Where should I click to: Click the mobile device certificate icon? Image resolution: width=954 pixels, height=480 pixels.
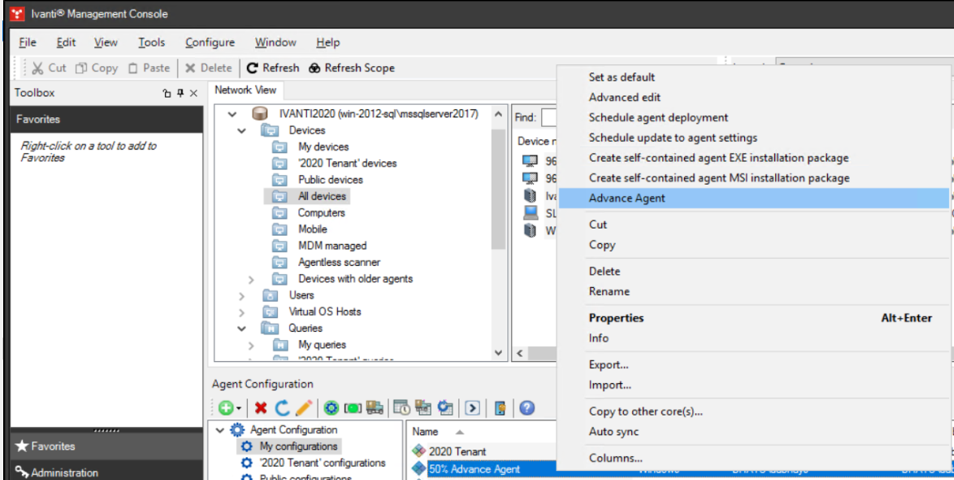(x=500, y=408)
